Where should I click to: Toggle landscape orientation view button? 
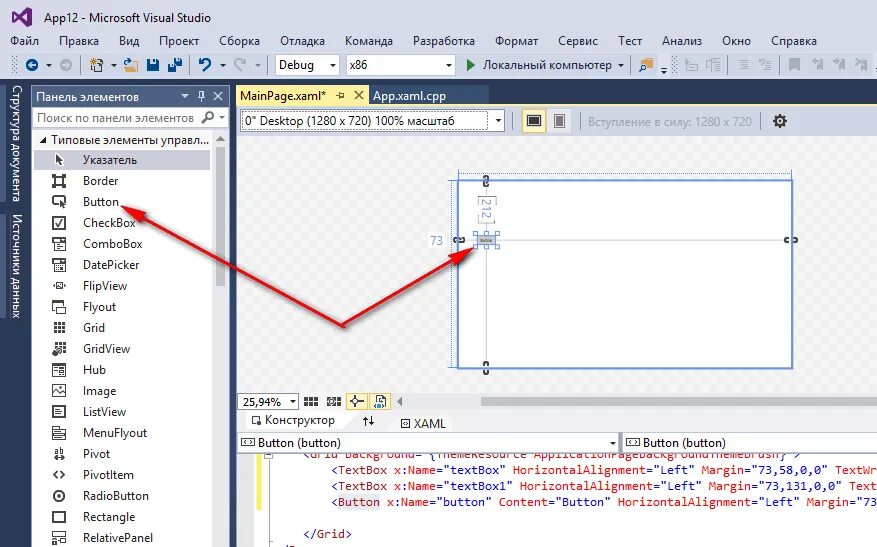coord(534,121)
